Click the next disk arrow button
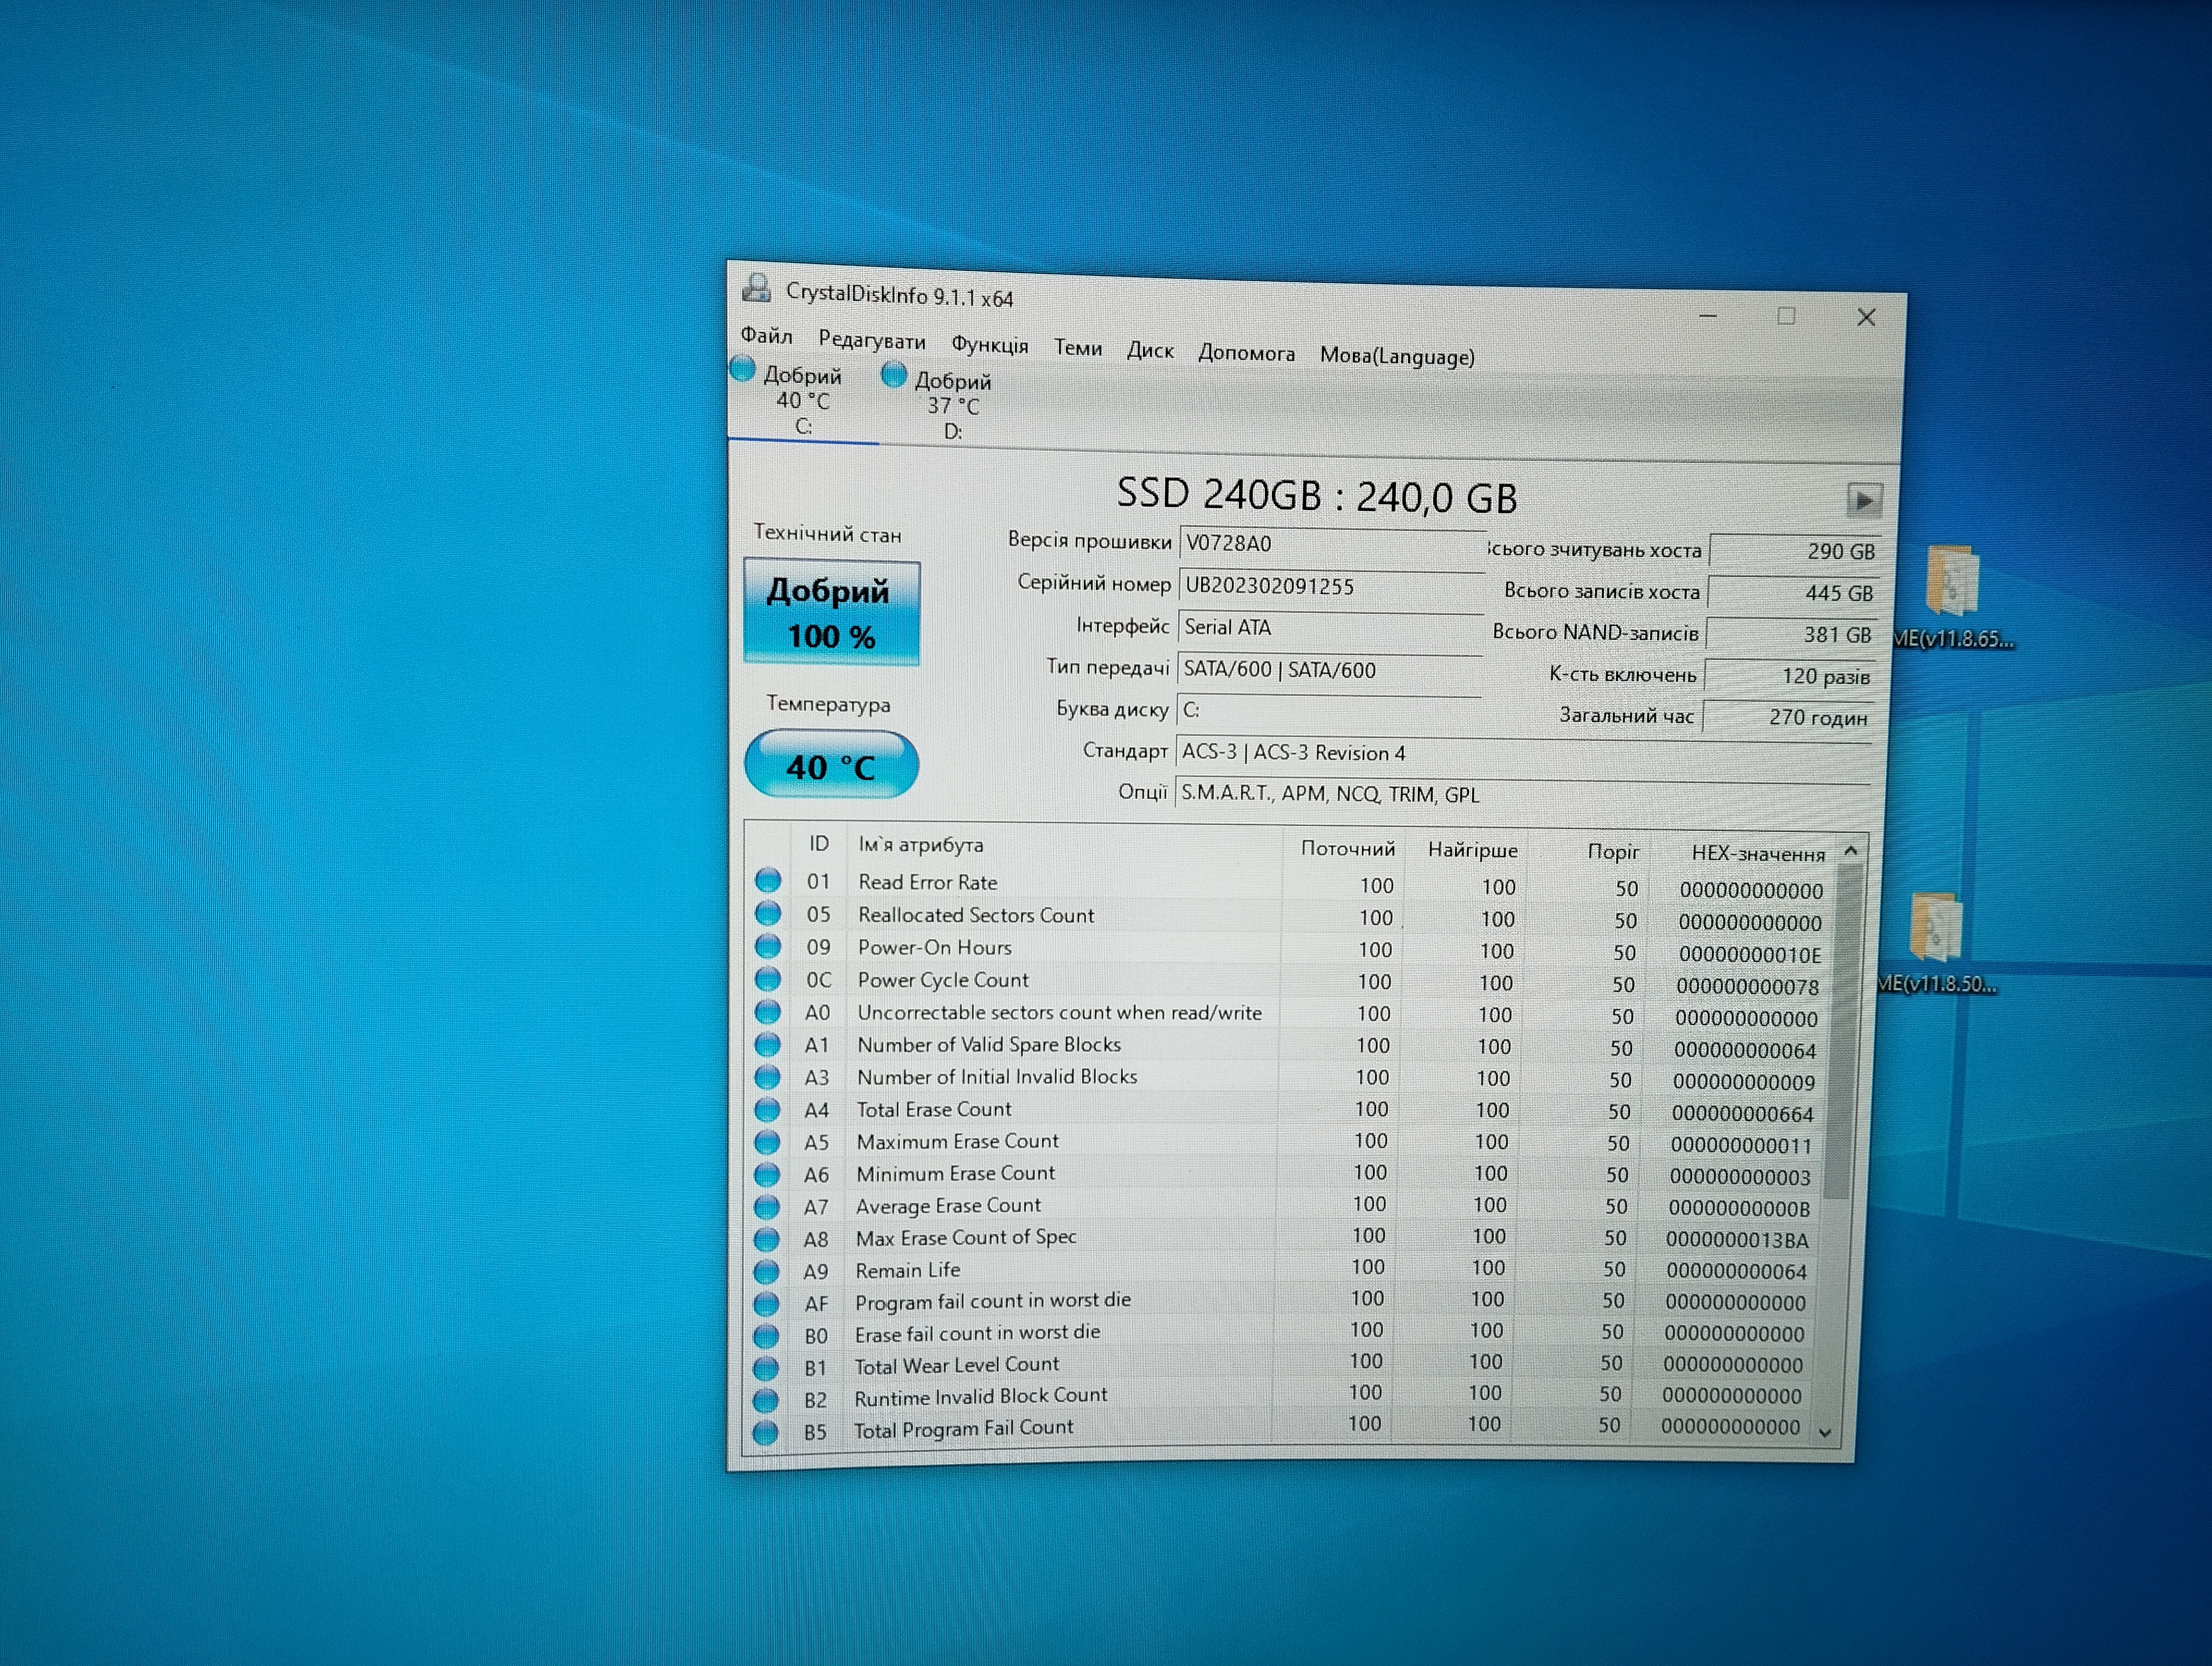The image size is (2212, 1666). [1863, 500]
